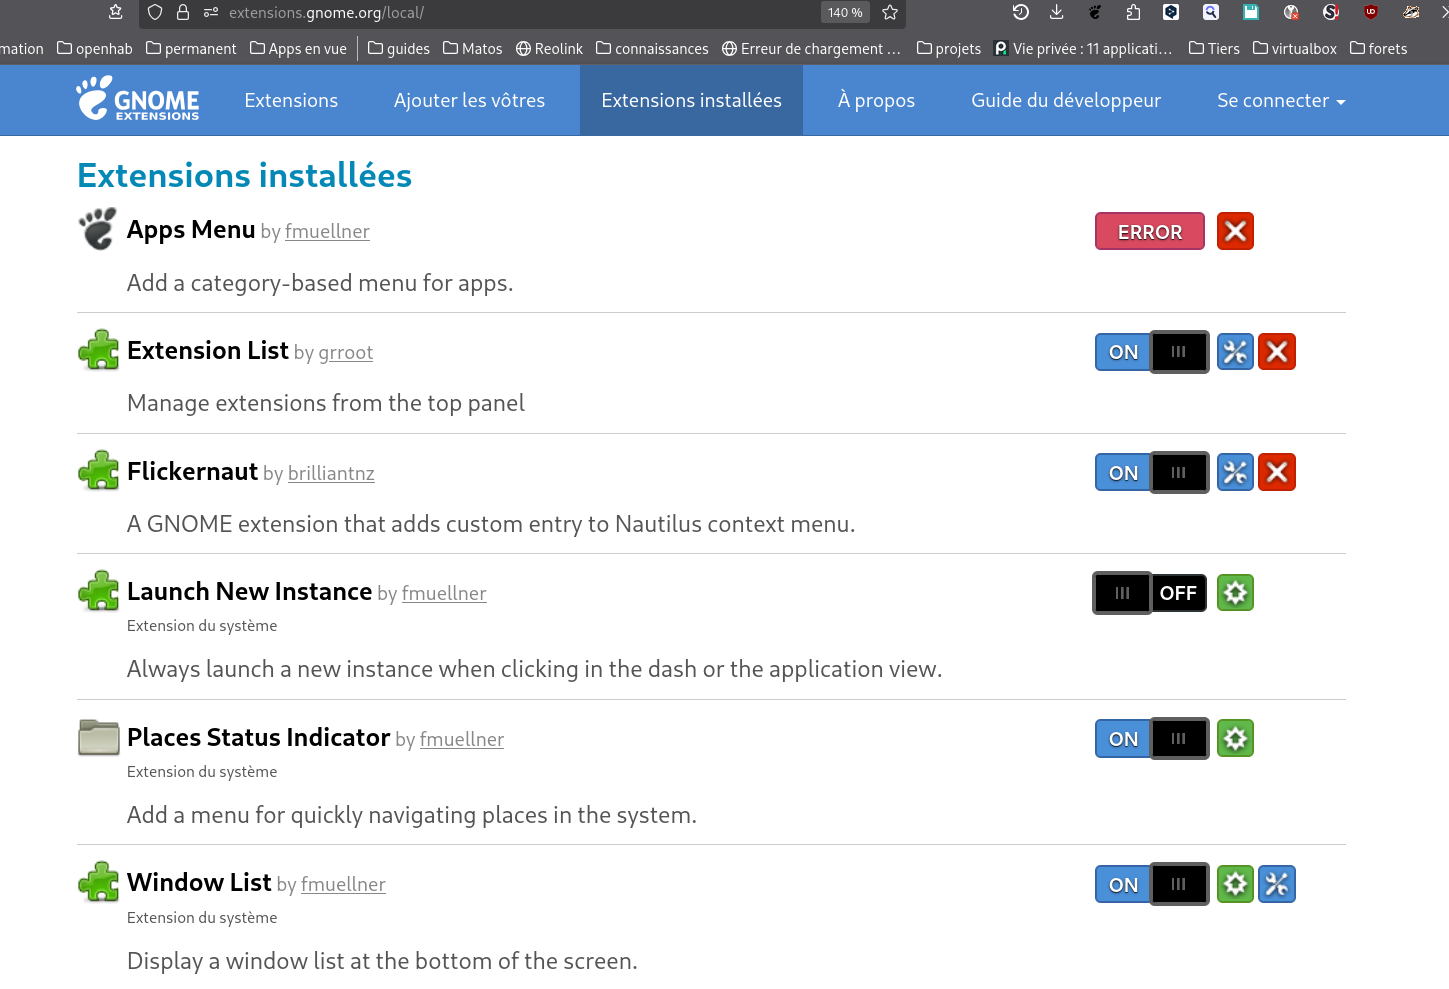Click the green gear for Window List
The width and height of the screenshot is (1449, 989).
1235,884
